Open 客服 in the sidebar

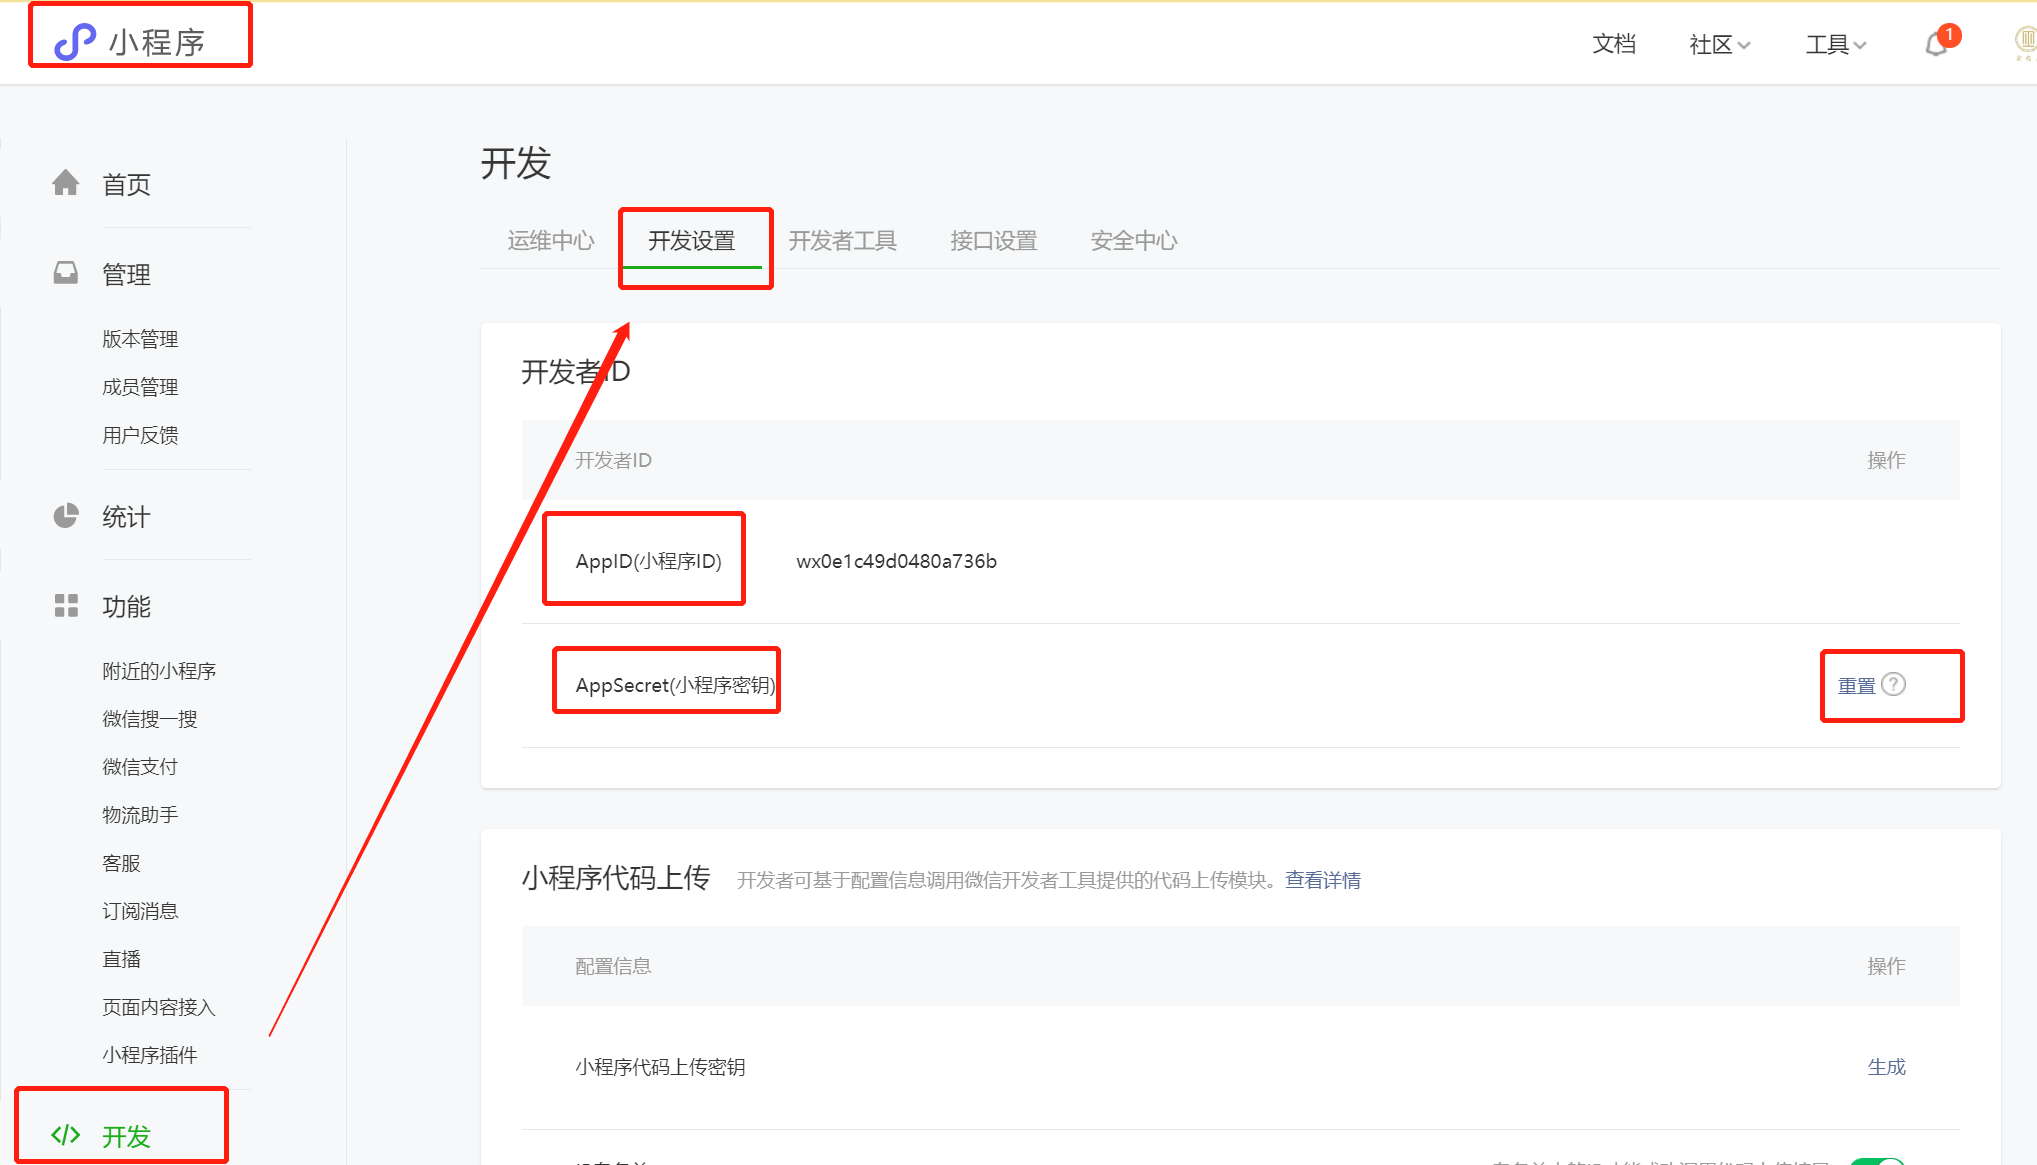pyautogui.click(x=121, y=863)
